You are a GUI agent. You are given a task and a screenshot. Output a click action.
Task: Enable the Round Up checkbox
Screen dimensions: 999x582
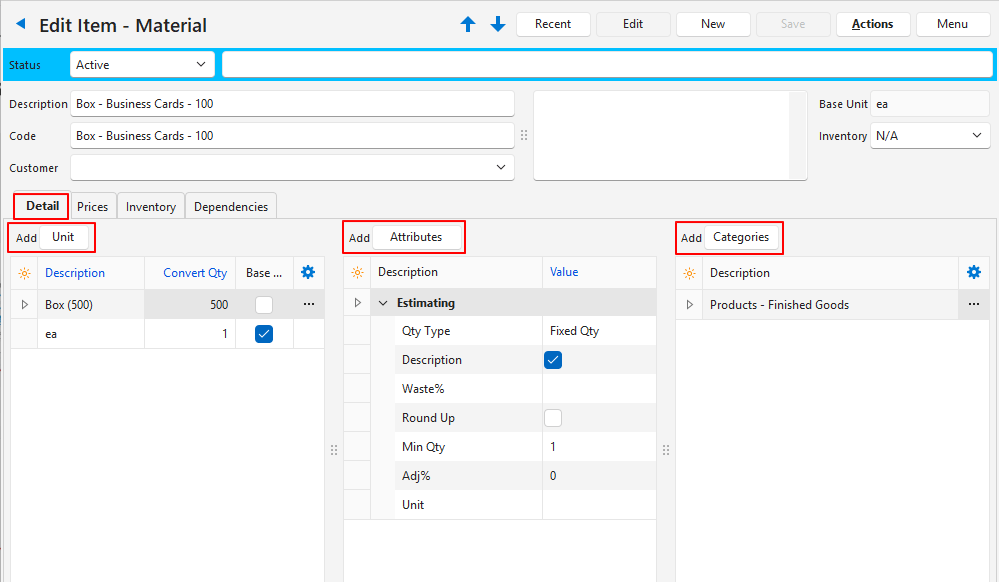click(553, 418)
